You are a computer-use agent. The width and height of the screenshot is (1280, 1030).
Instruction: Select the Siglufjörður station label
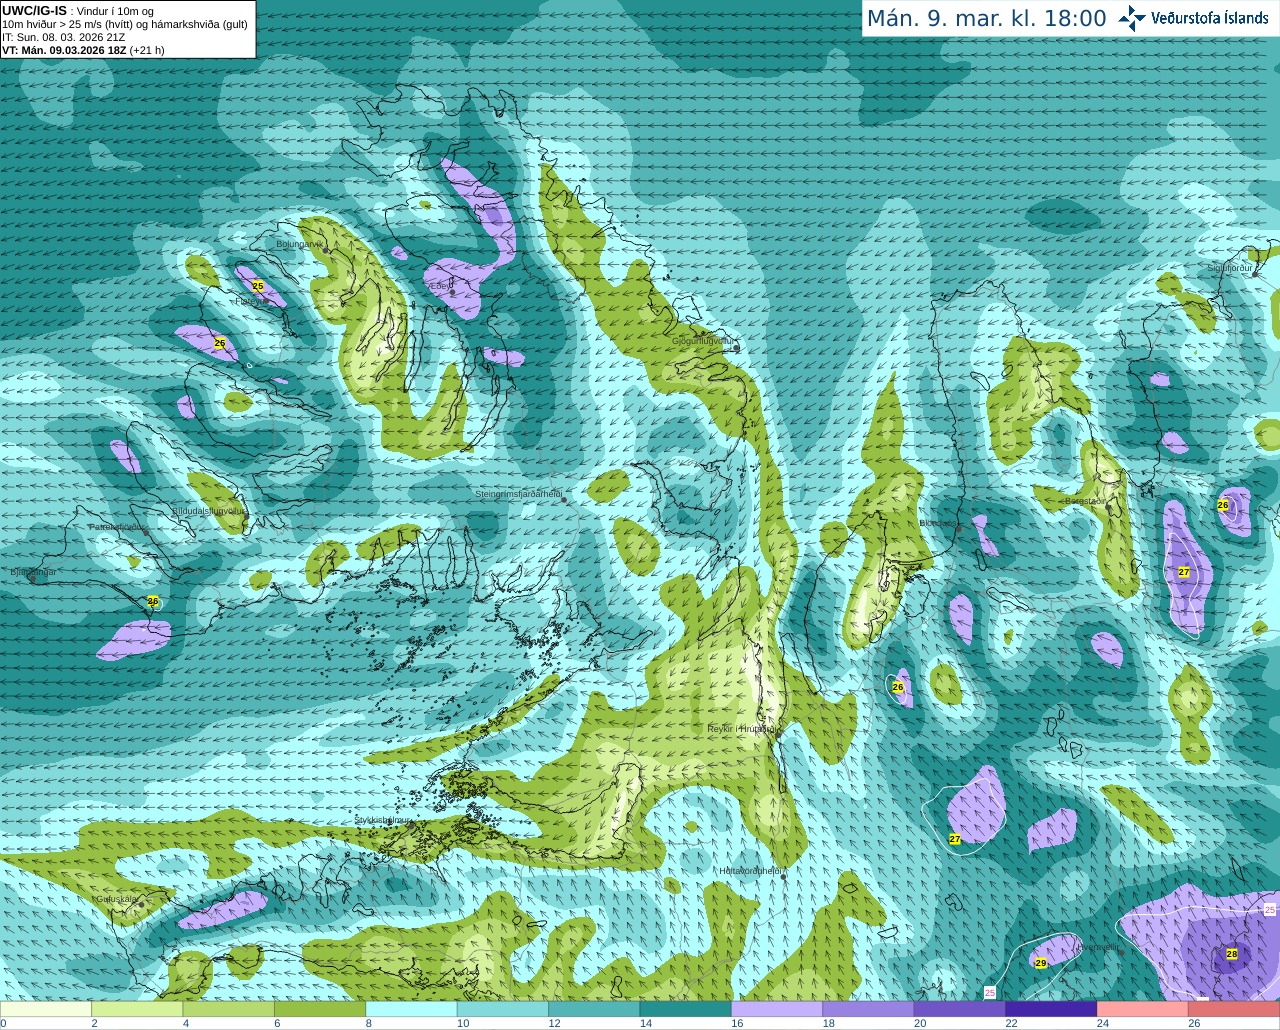coord(1230,268)
